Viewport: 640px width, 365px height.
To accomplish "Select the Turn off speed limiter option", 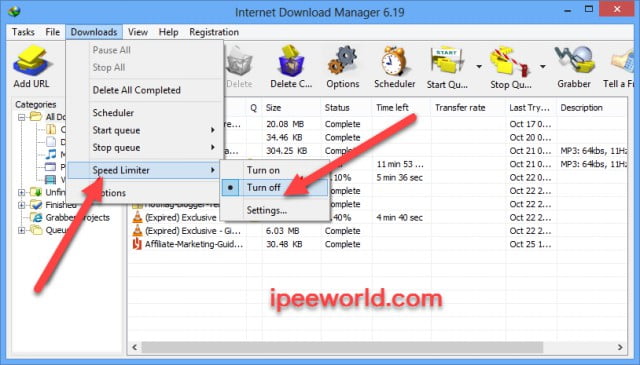I will (275, 187).
